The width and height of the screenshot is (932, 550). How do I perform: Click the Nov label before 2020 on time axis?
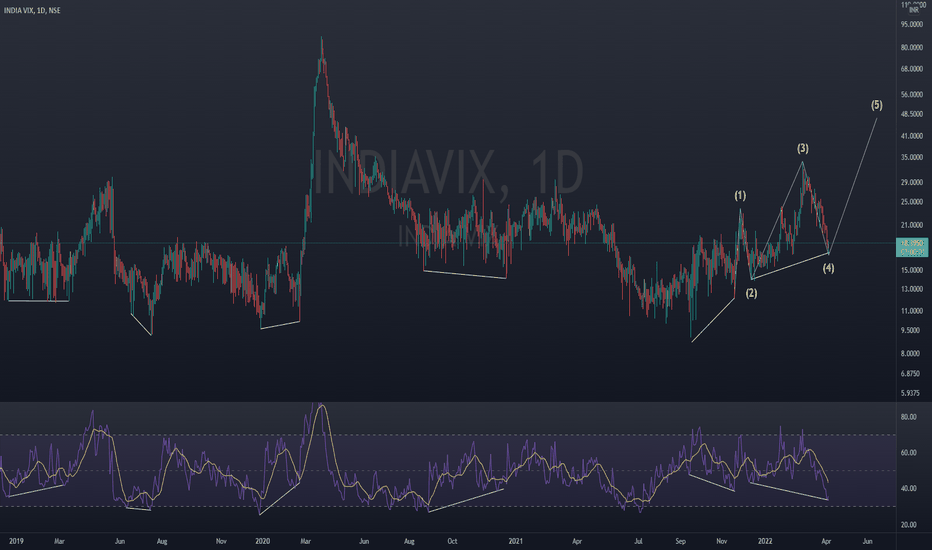221,541
